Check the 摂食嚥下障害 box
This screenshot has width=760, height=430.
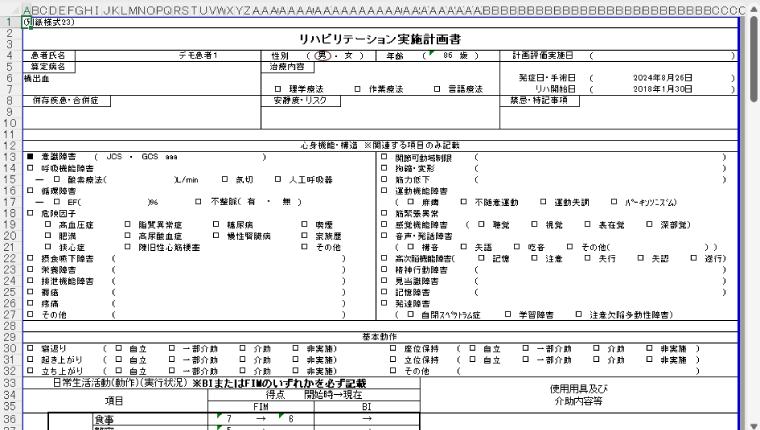pyautogui.click(x=30, y=258)
